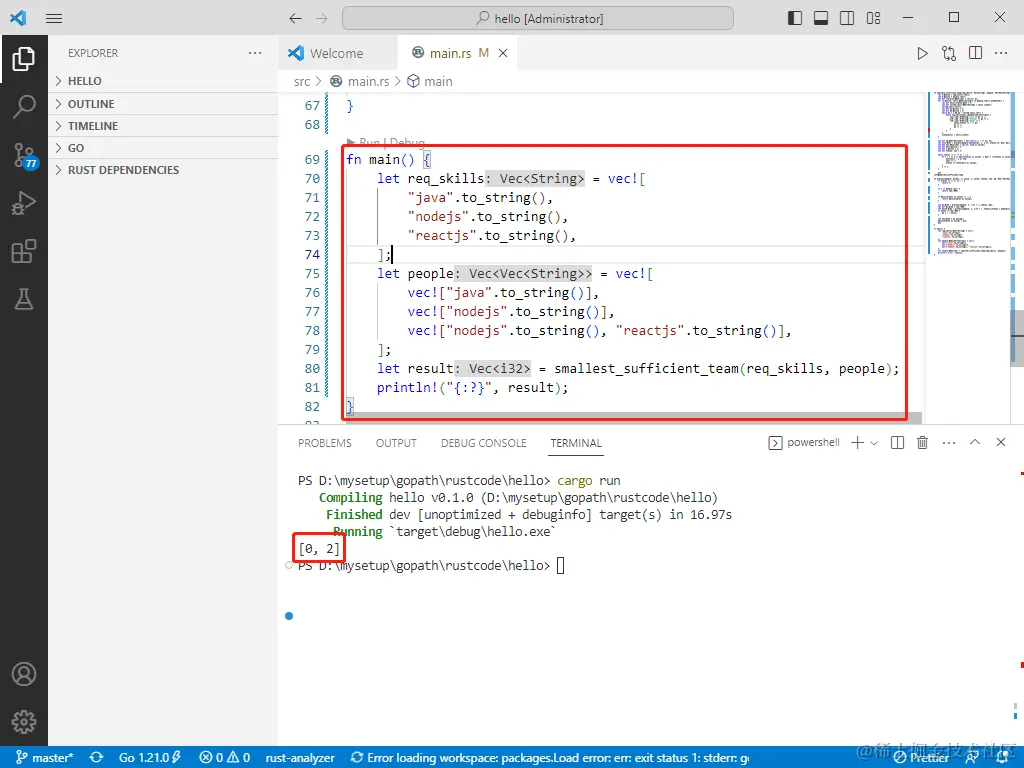Click the editor minimap
The image size is (1024, 768).
[x=968, y=173]
